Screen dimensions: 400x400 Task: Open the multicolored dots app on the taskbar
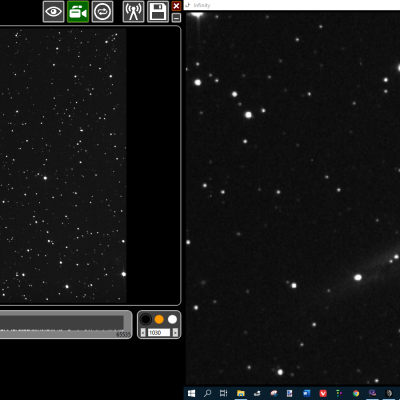[x=339, y=393]
